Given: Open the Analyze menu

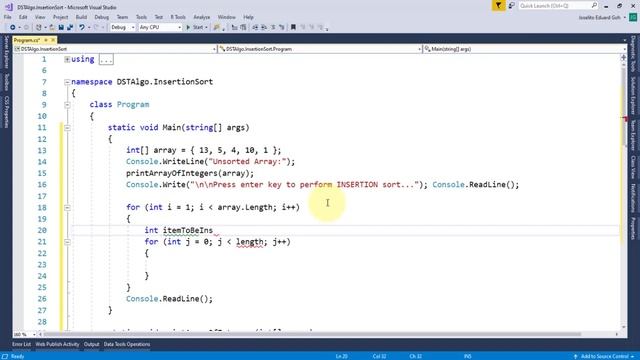Looking at the screenshot, I should tap(202, 17).
